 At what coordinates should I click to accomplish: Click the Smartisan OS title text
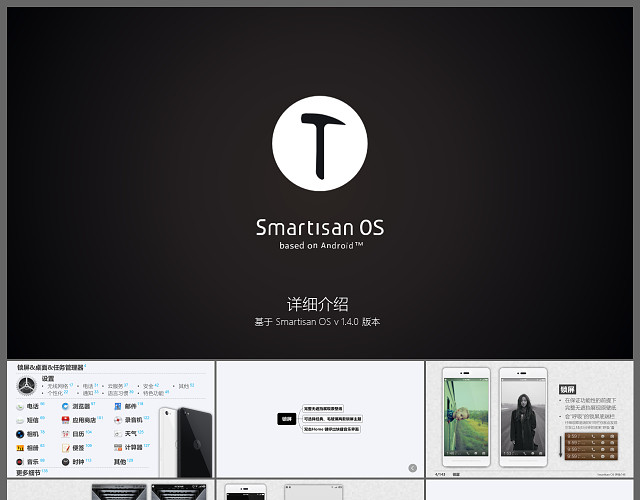(320, 227)
